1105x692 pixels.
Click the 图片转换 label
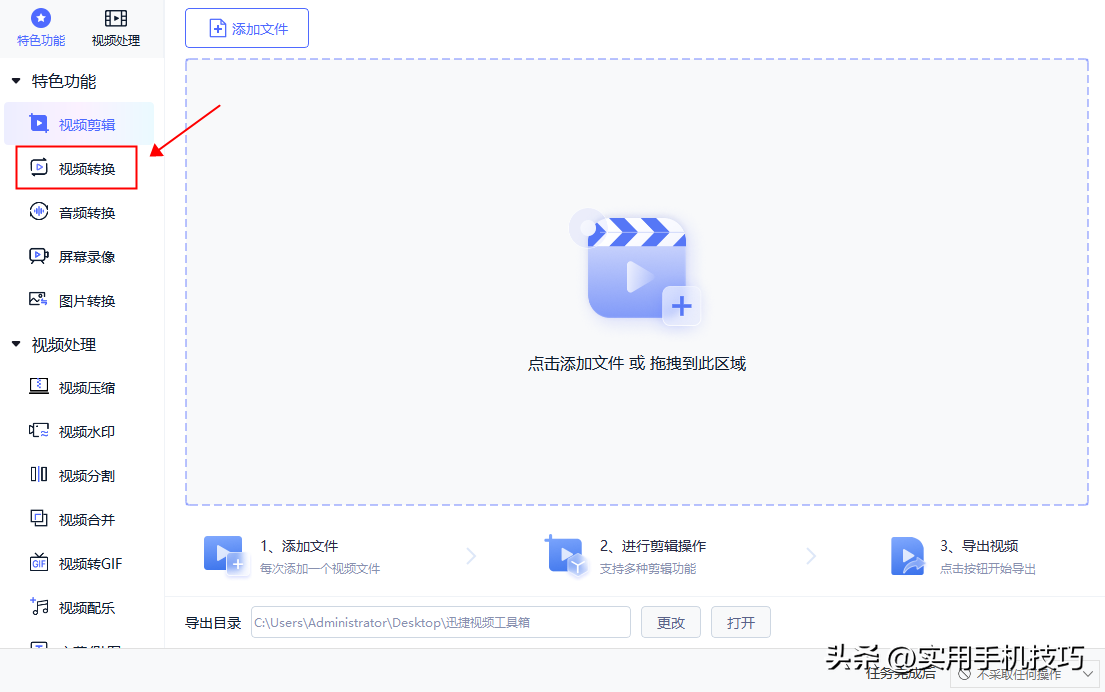click(87, 301)
